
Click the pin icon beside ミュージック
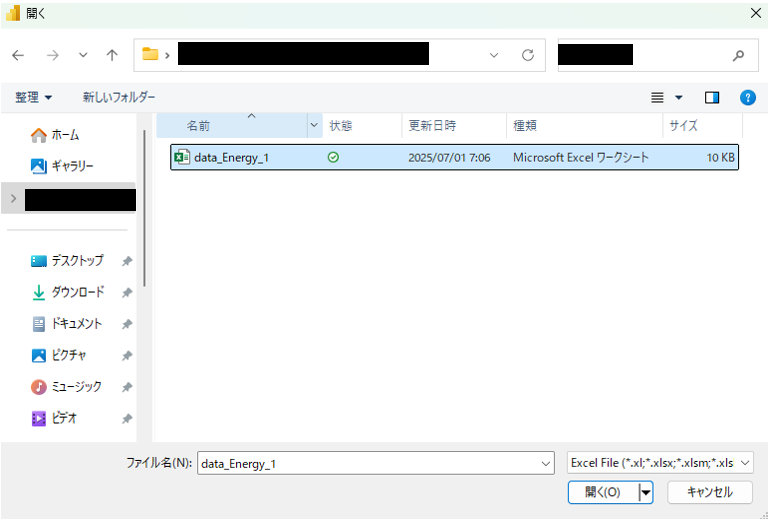pyautogui.click(x=127, y=387)
